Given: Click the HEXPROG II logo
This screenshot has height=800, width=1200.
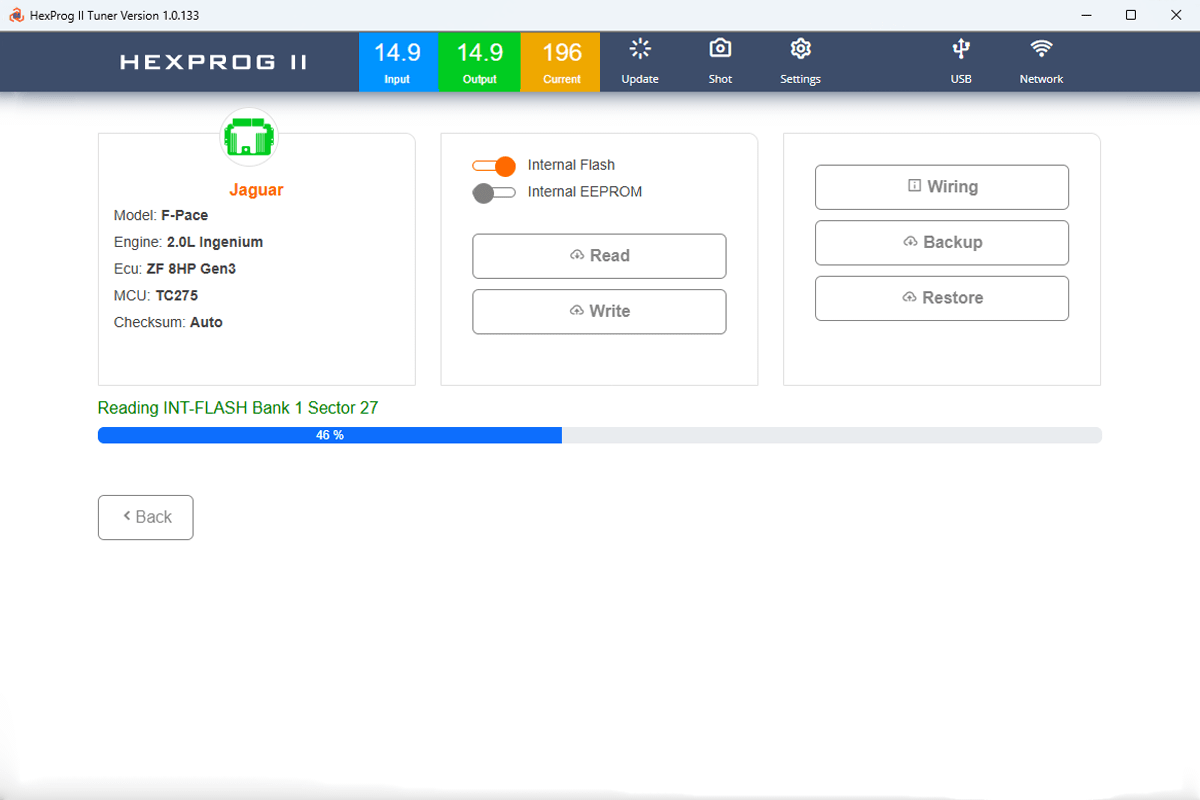Looking at the screenshot, I should tap(214, 62).
